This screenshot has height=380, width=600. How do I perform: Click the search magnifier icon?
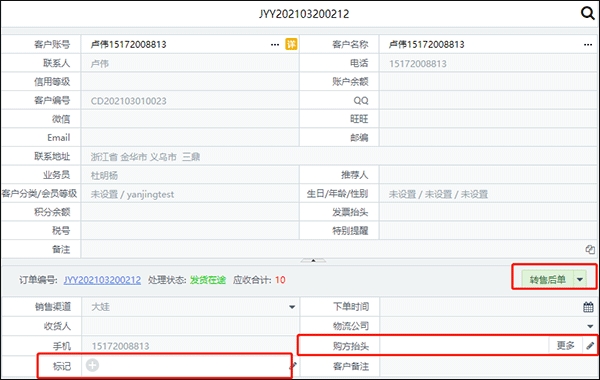pos(587,13)
